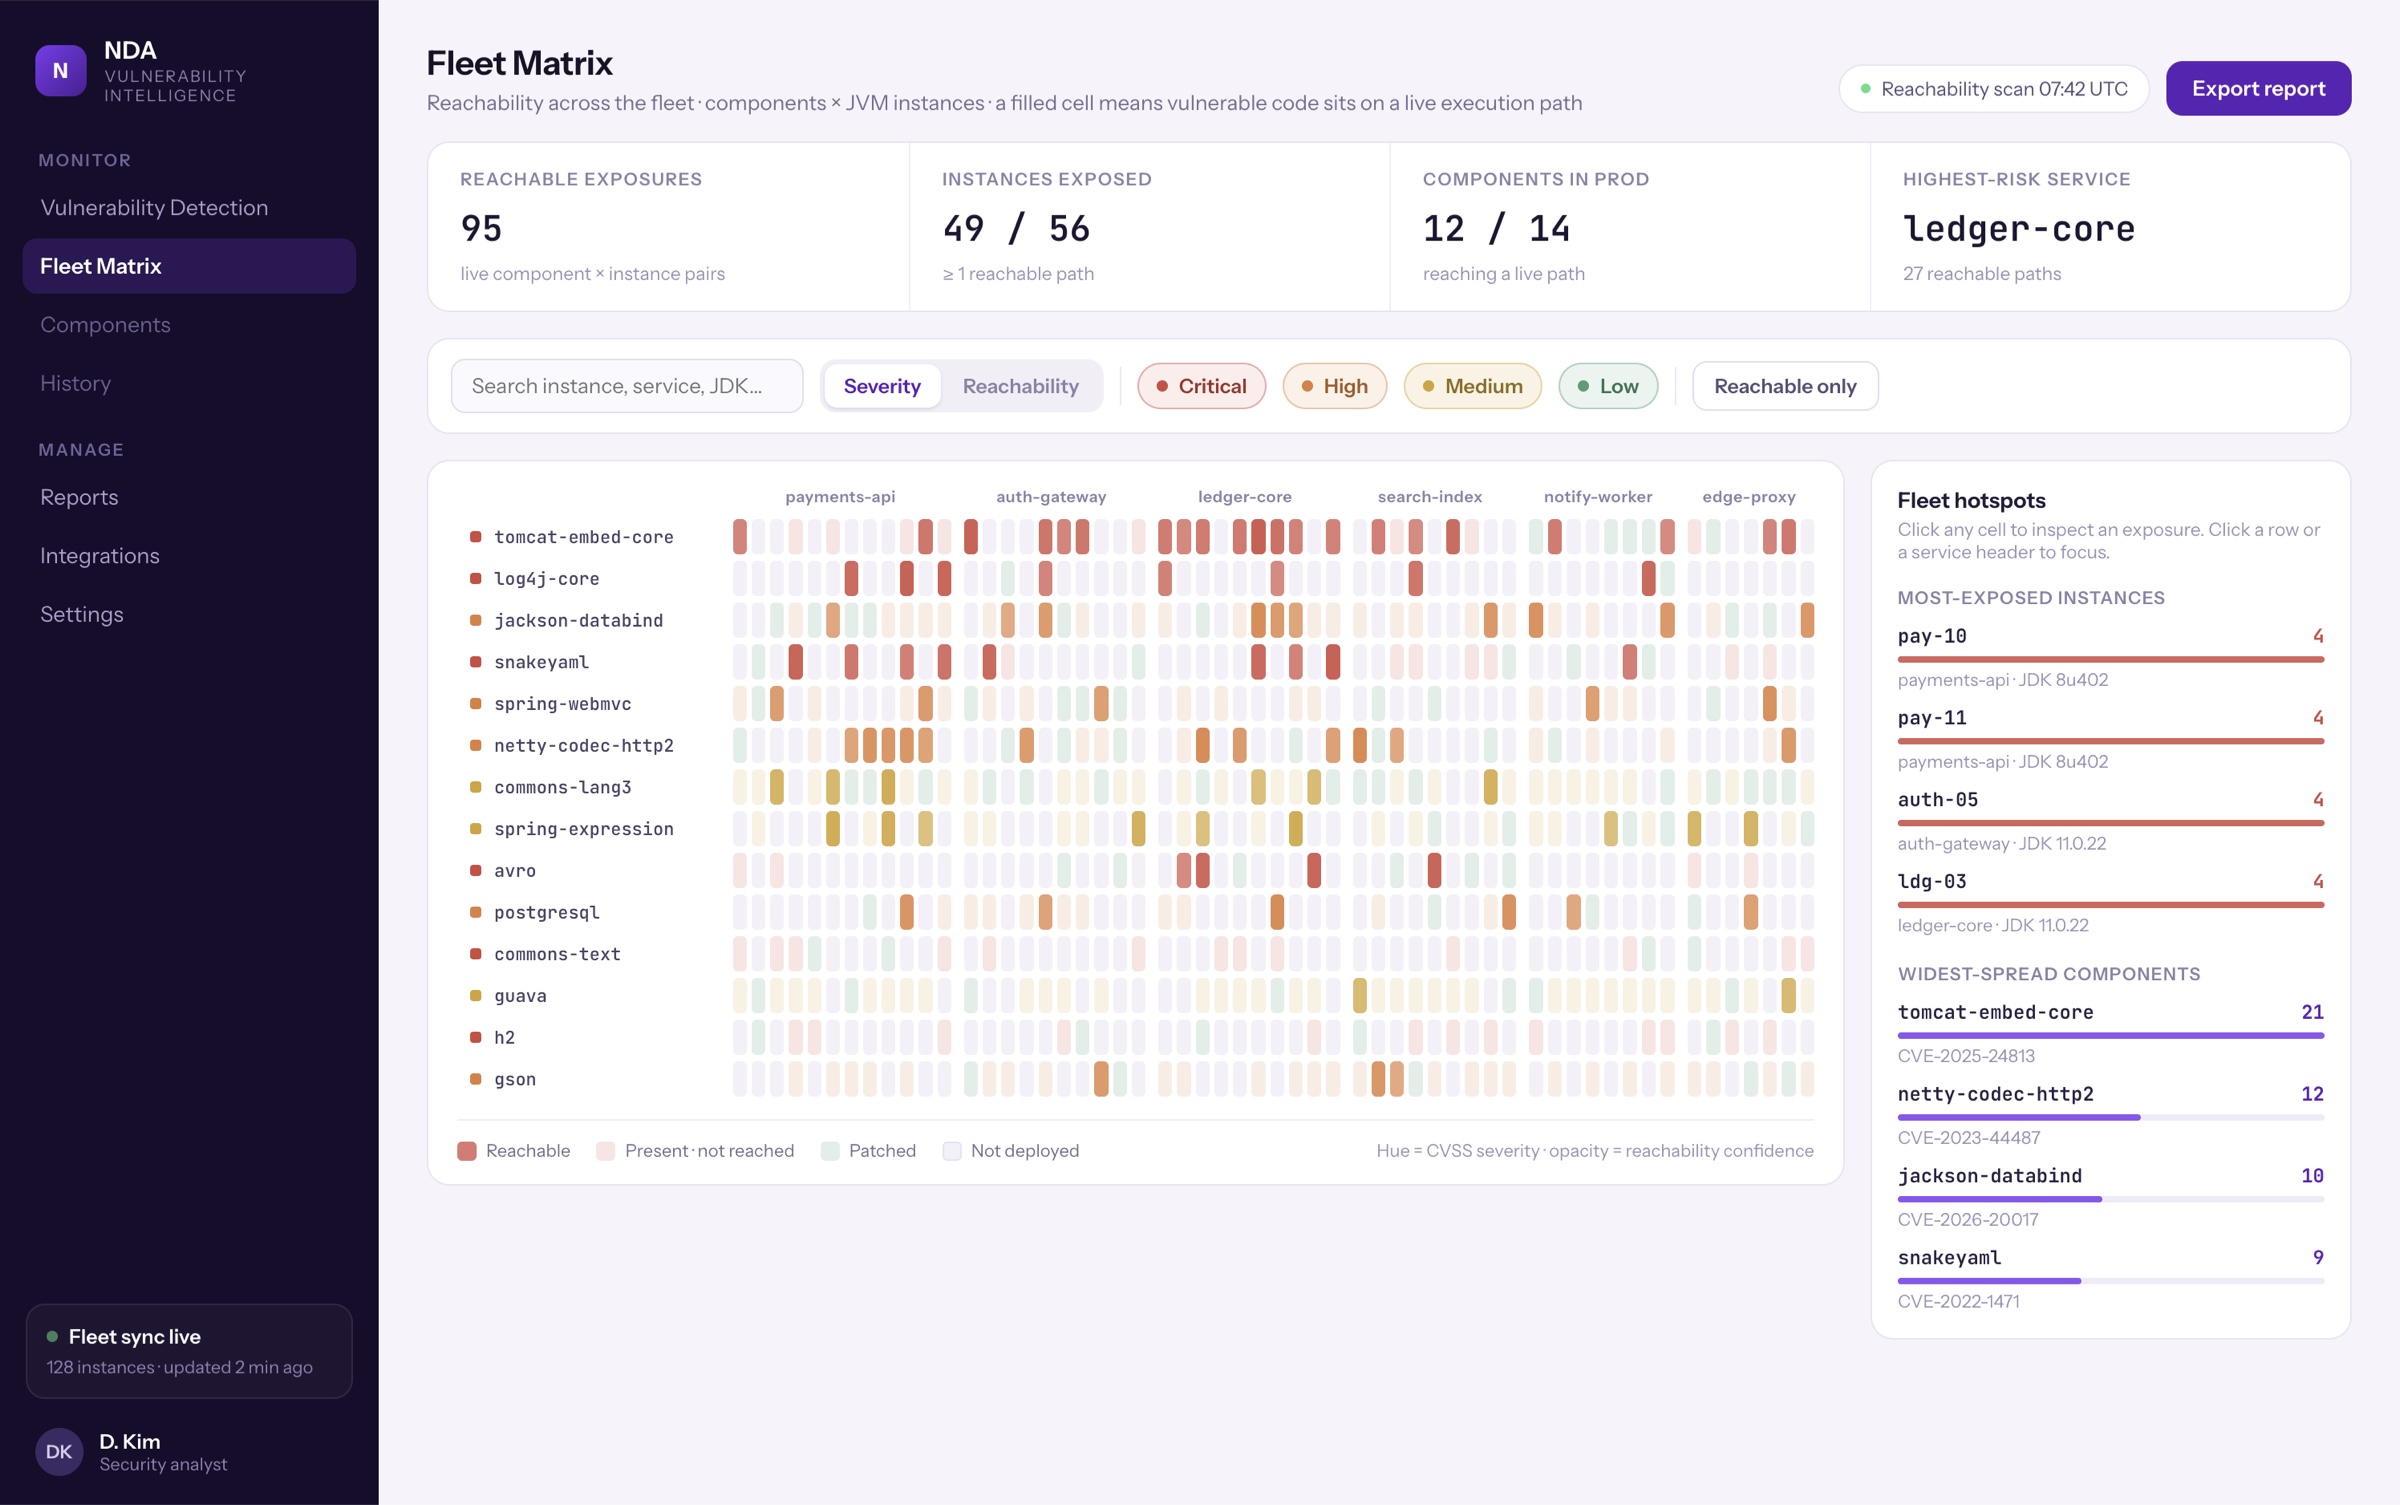The height and width of the screenshot is (1505, 2400).
Task: Toggle the Low severity filter
Action: click(x=1608, y=386)
